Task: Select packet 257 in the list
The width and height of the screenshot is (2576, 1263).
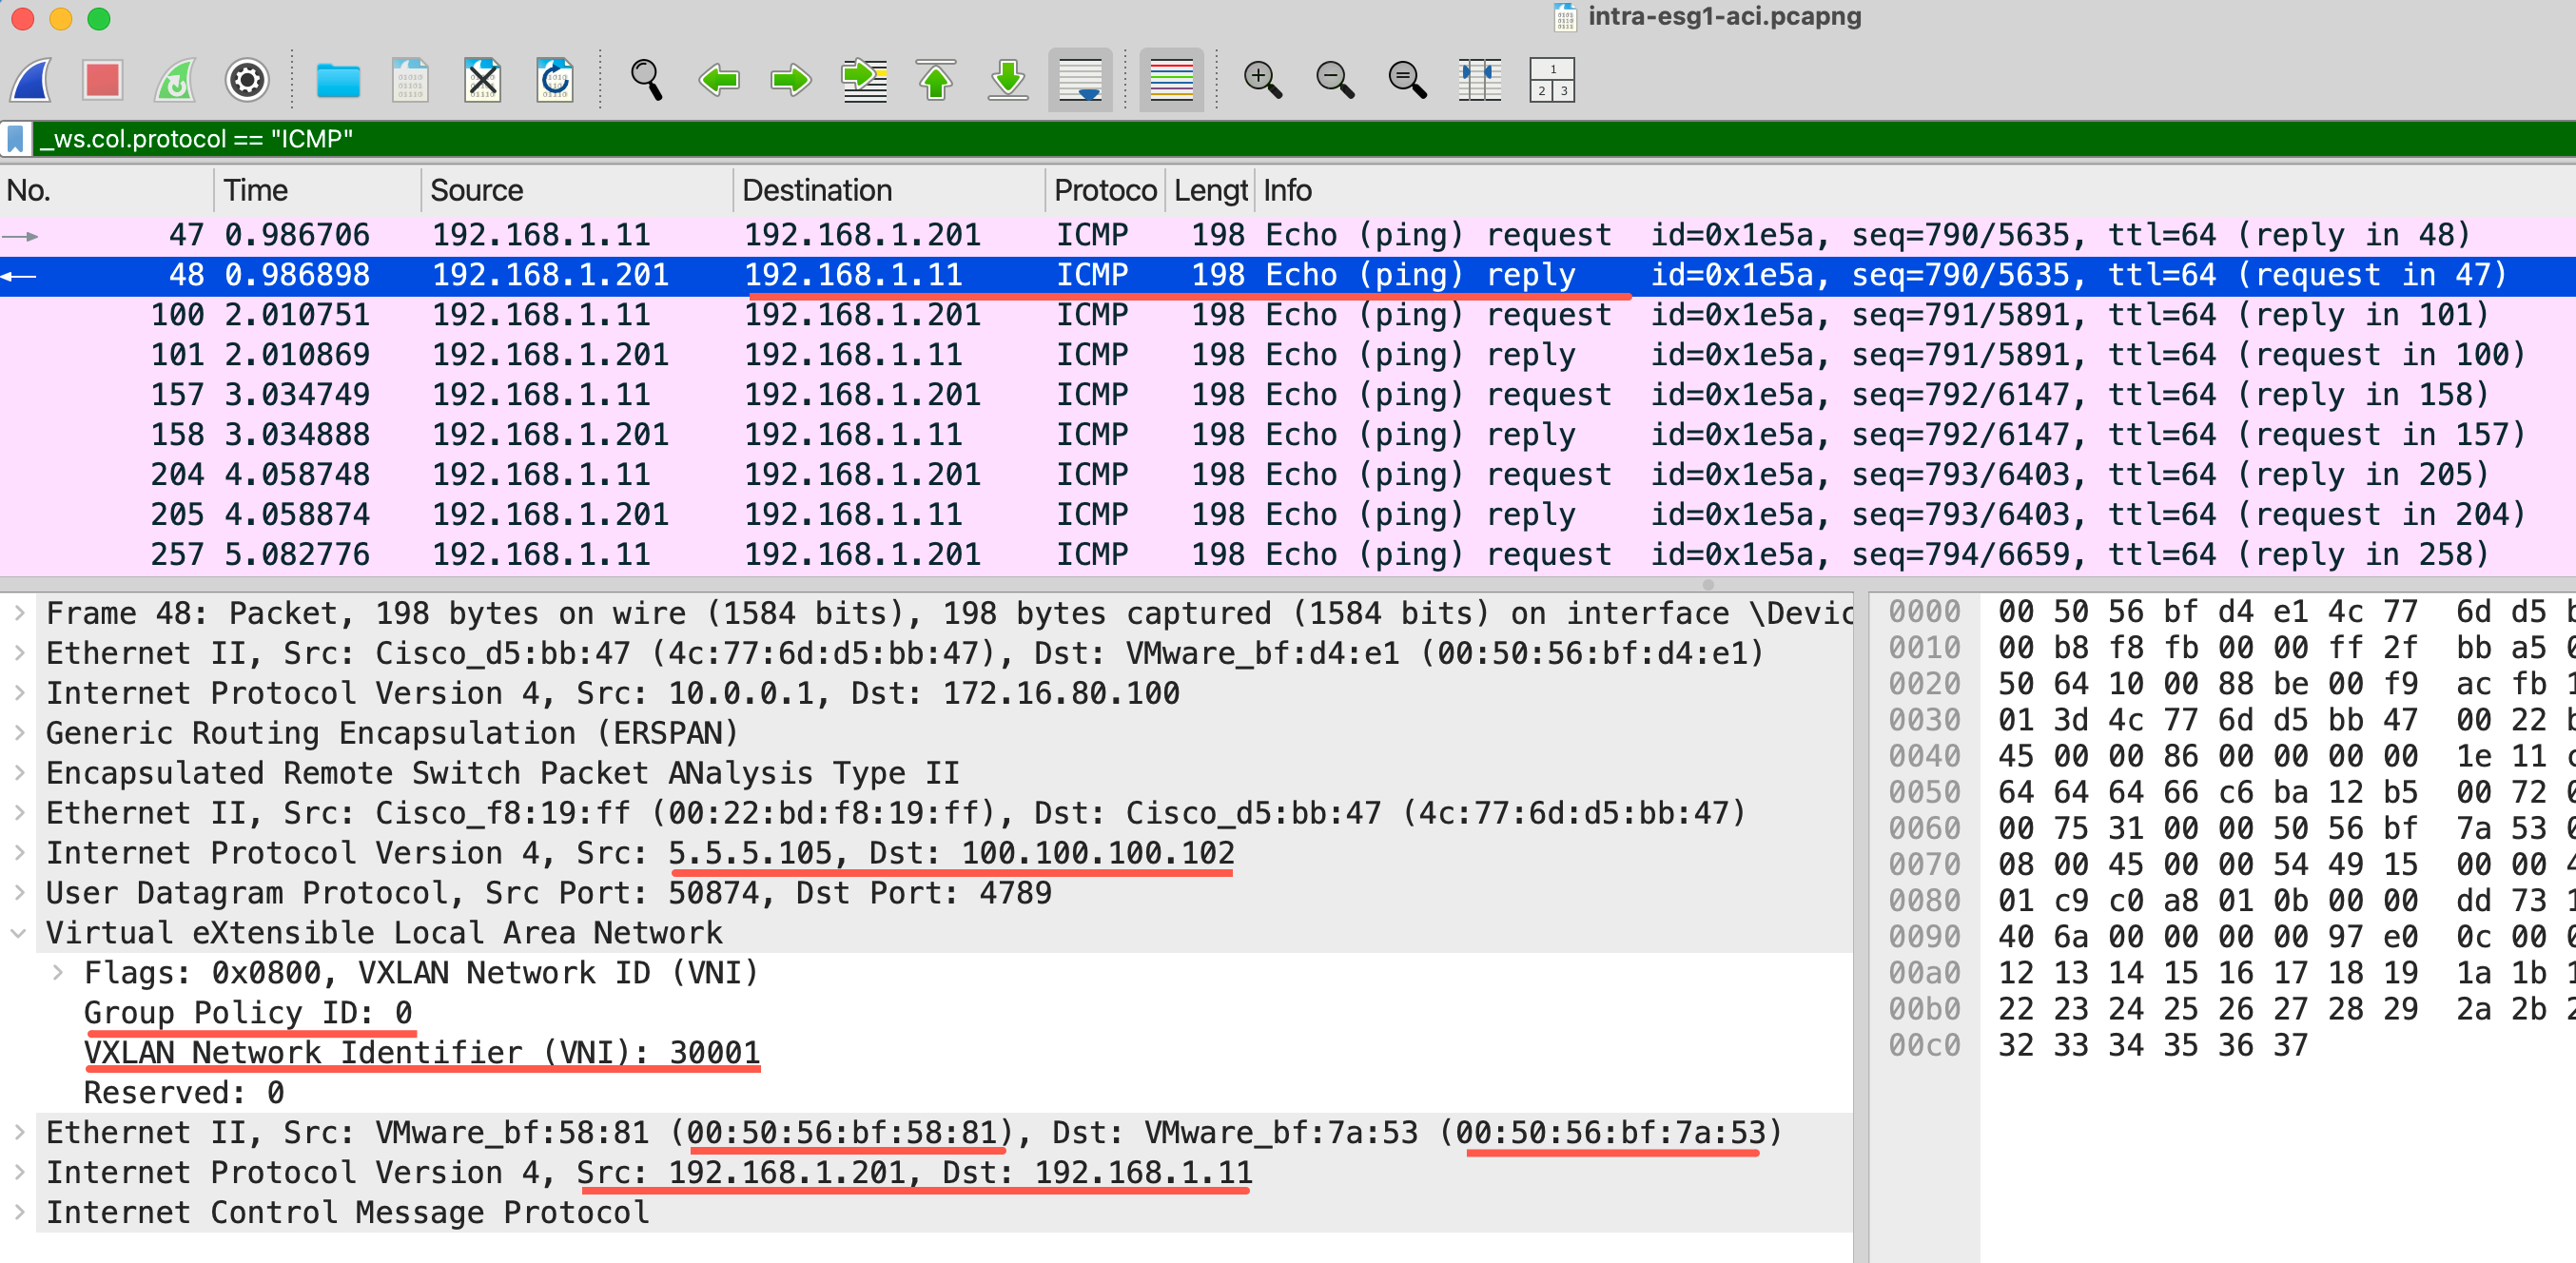Action: pyautogui.click(x=1288, y=555)
